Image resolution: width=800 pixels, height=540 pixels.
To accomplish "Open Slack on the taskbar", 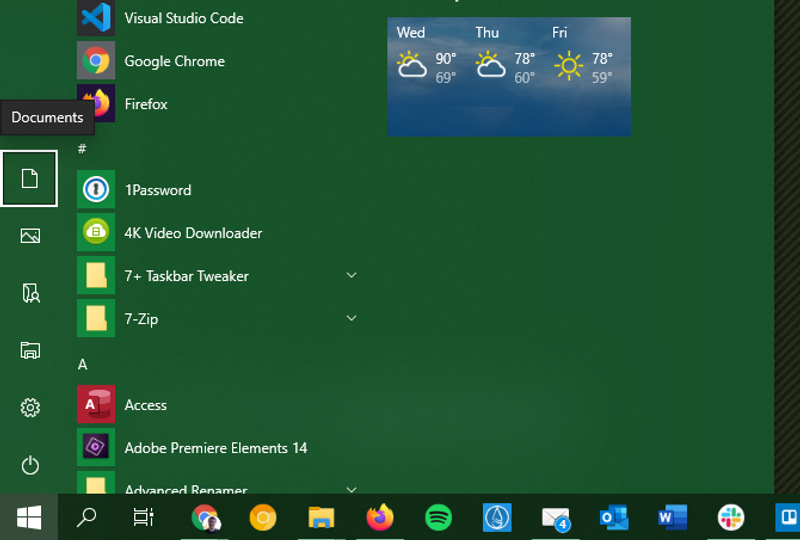I will pos(731,517).
